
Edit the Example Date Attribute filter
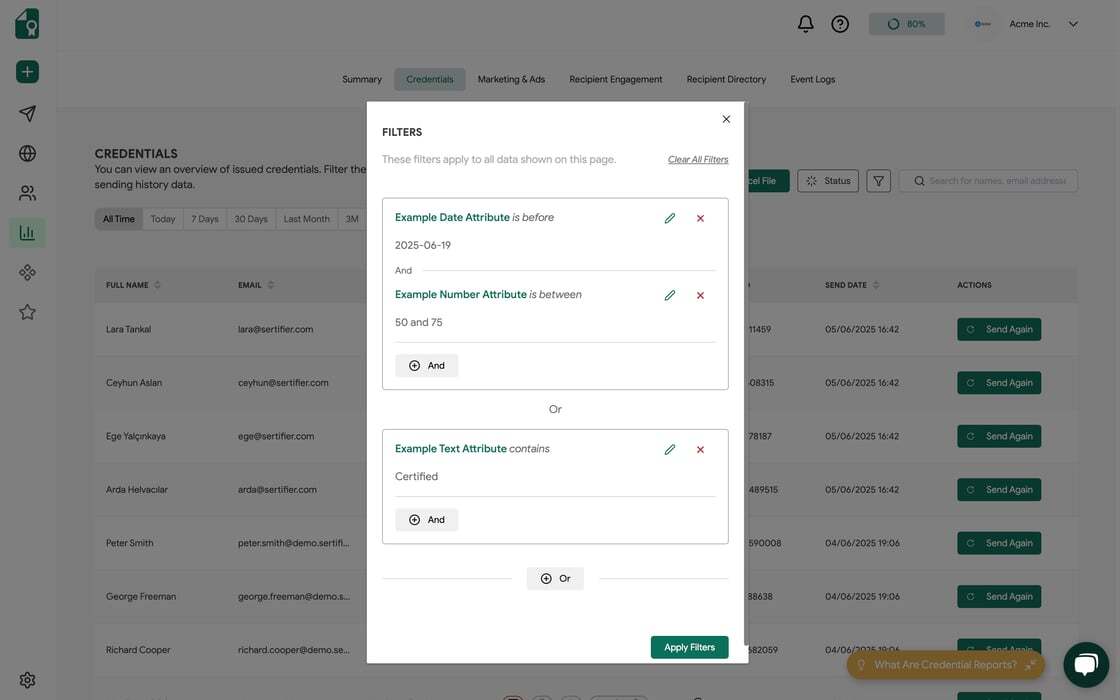point(669,218)
